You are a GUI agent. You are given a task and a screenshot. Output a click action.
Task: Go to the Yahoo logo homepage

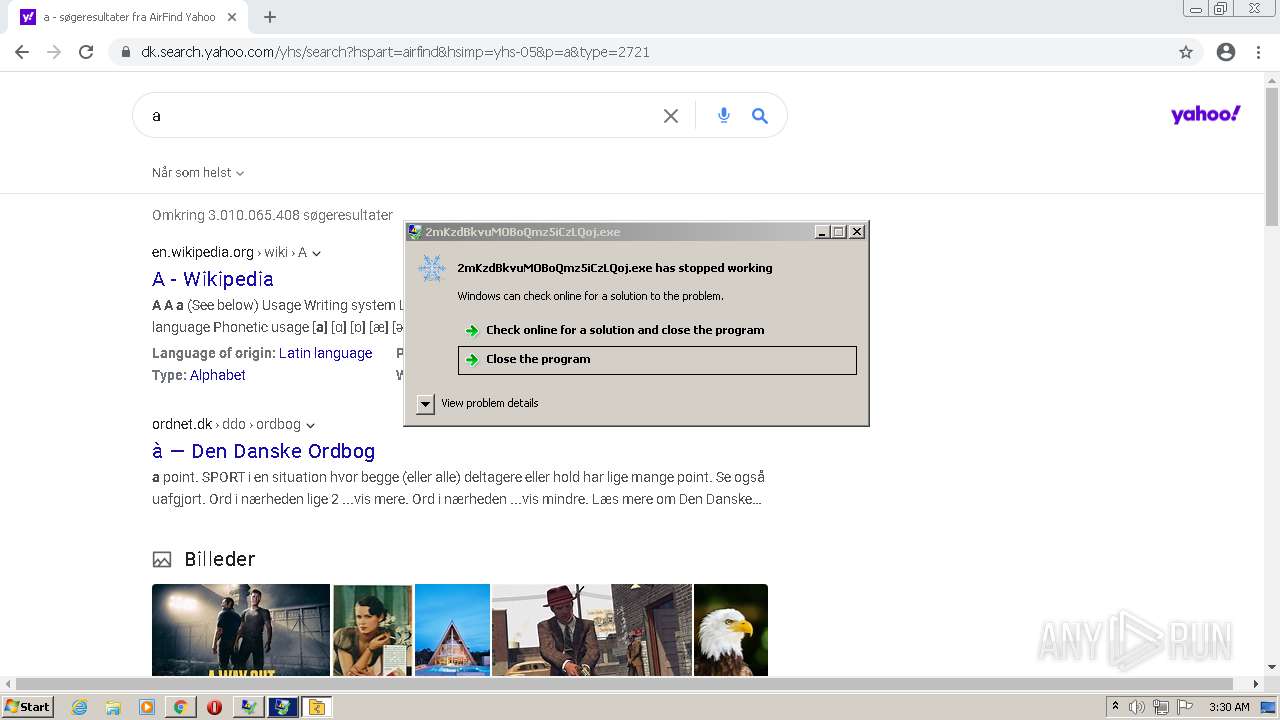(x=1206, y=114)
